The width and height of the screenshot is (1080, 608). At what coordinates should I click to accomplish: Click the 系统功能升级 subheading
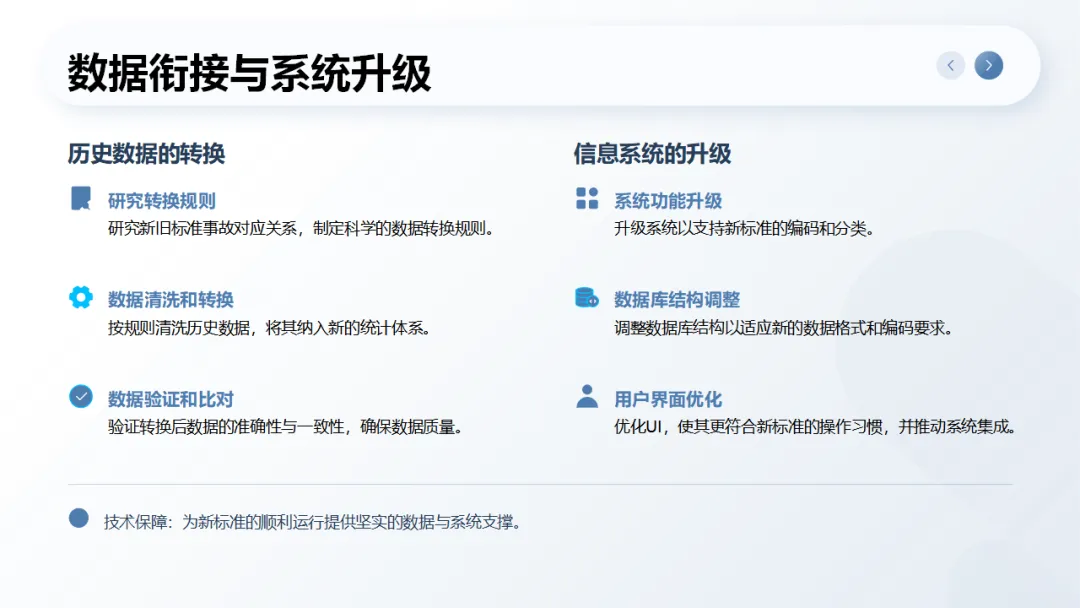click(668, 201)
